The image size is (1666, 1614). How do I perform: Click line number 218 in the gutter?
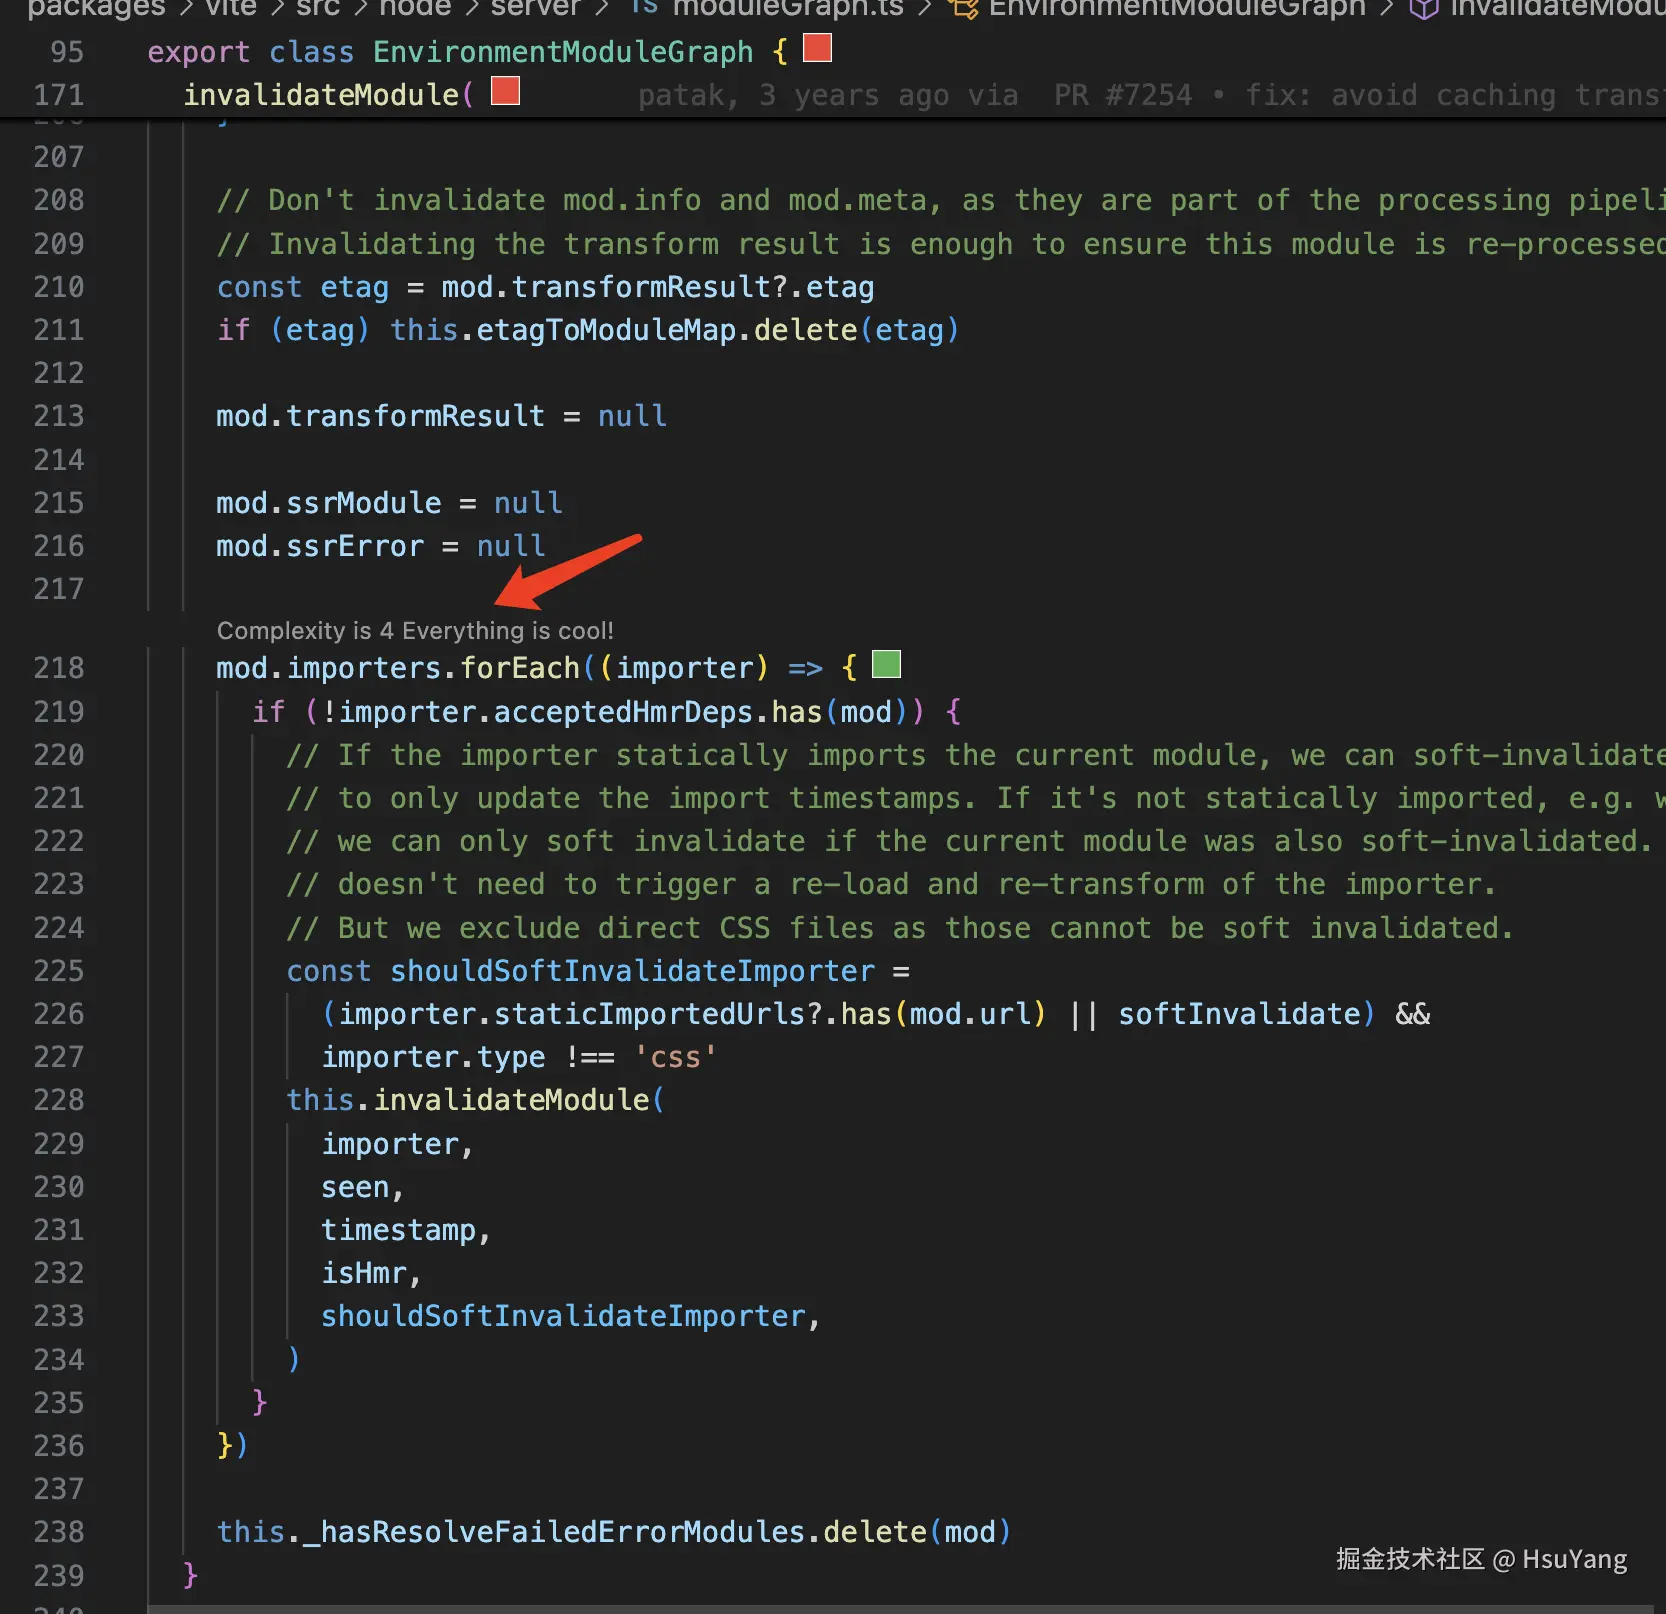coord(59,668)
